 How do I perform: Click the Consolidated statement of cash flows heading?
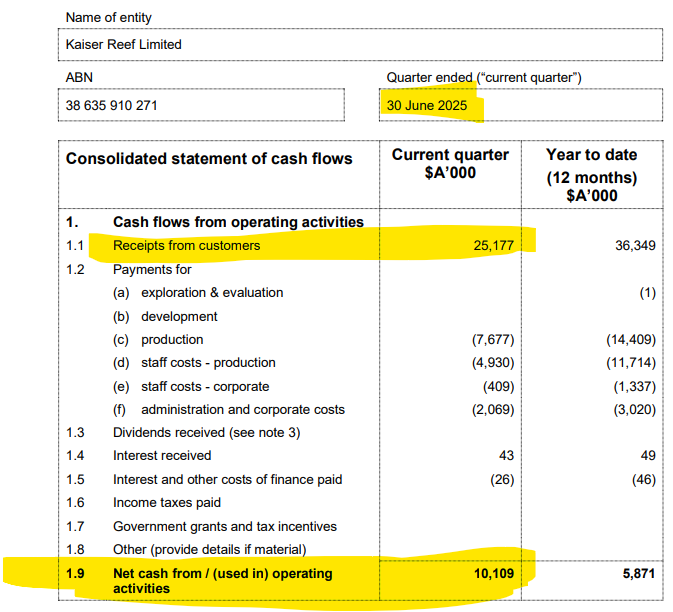point(209,159)
